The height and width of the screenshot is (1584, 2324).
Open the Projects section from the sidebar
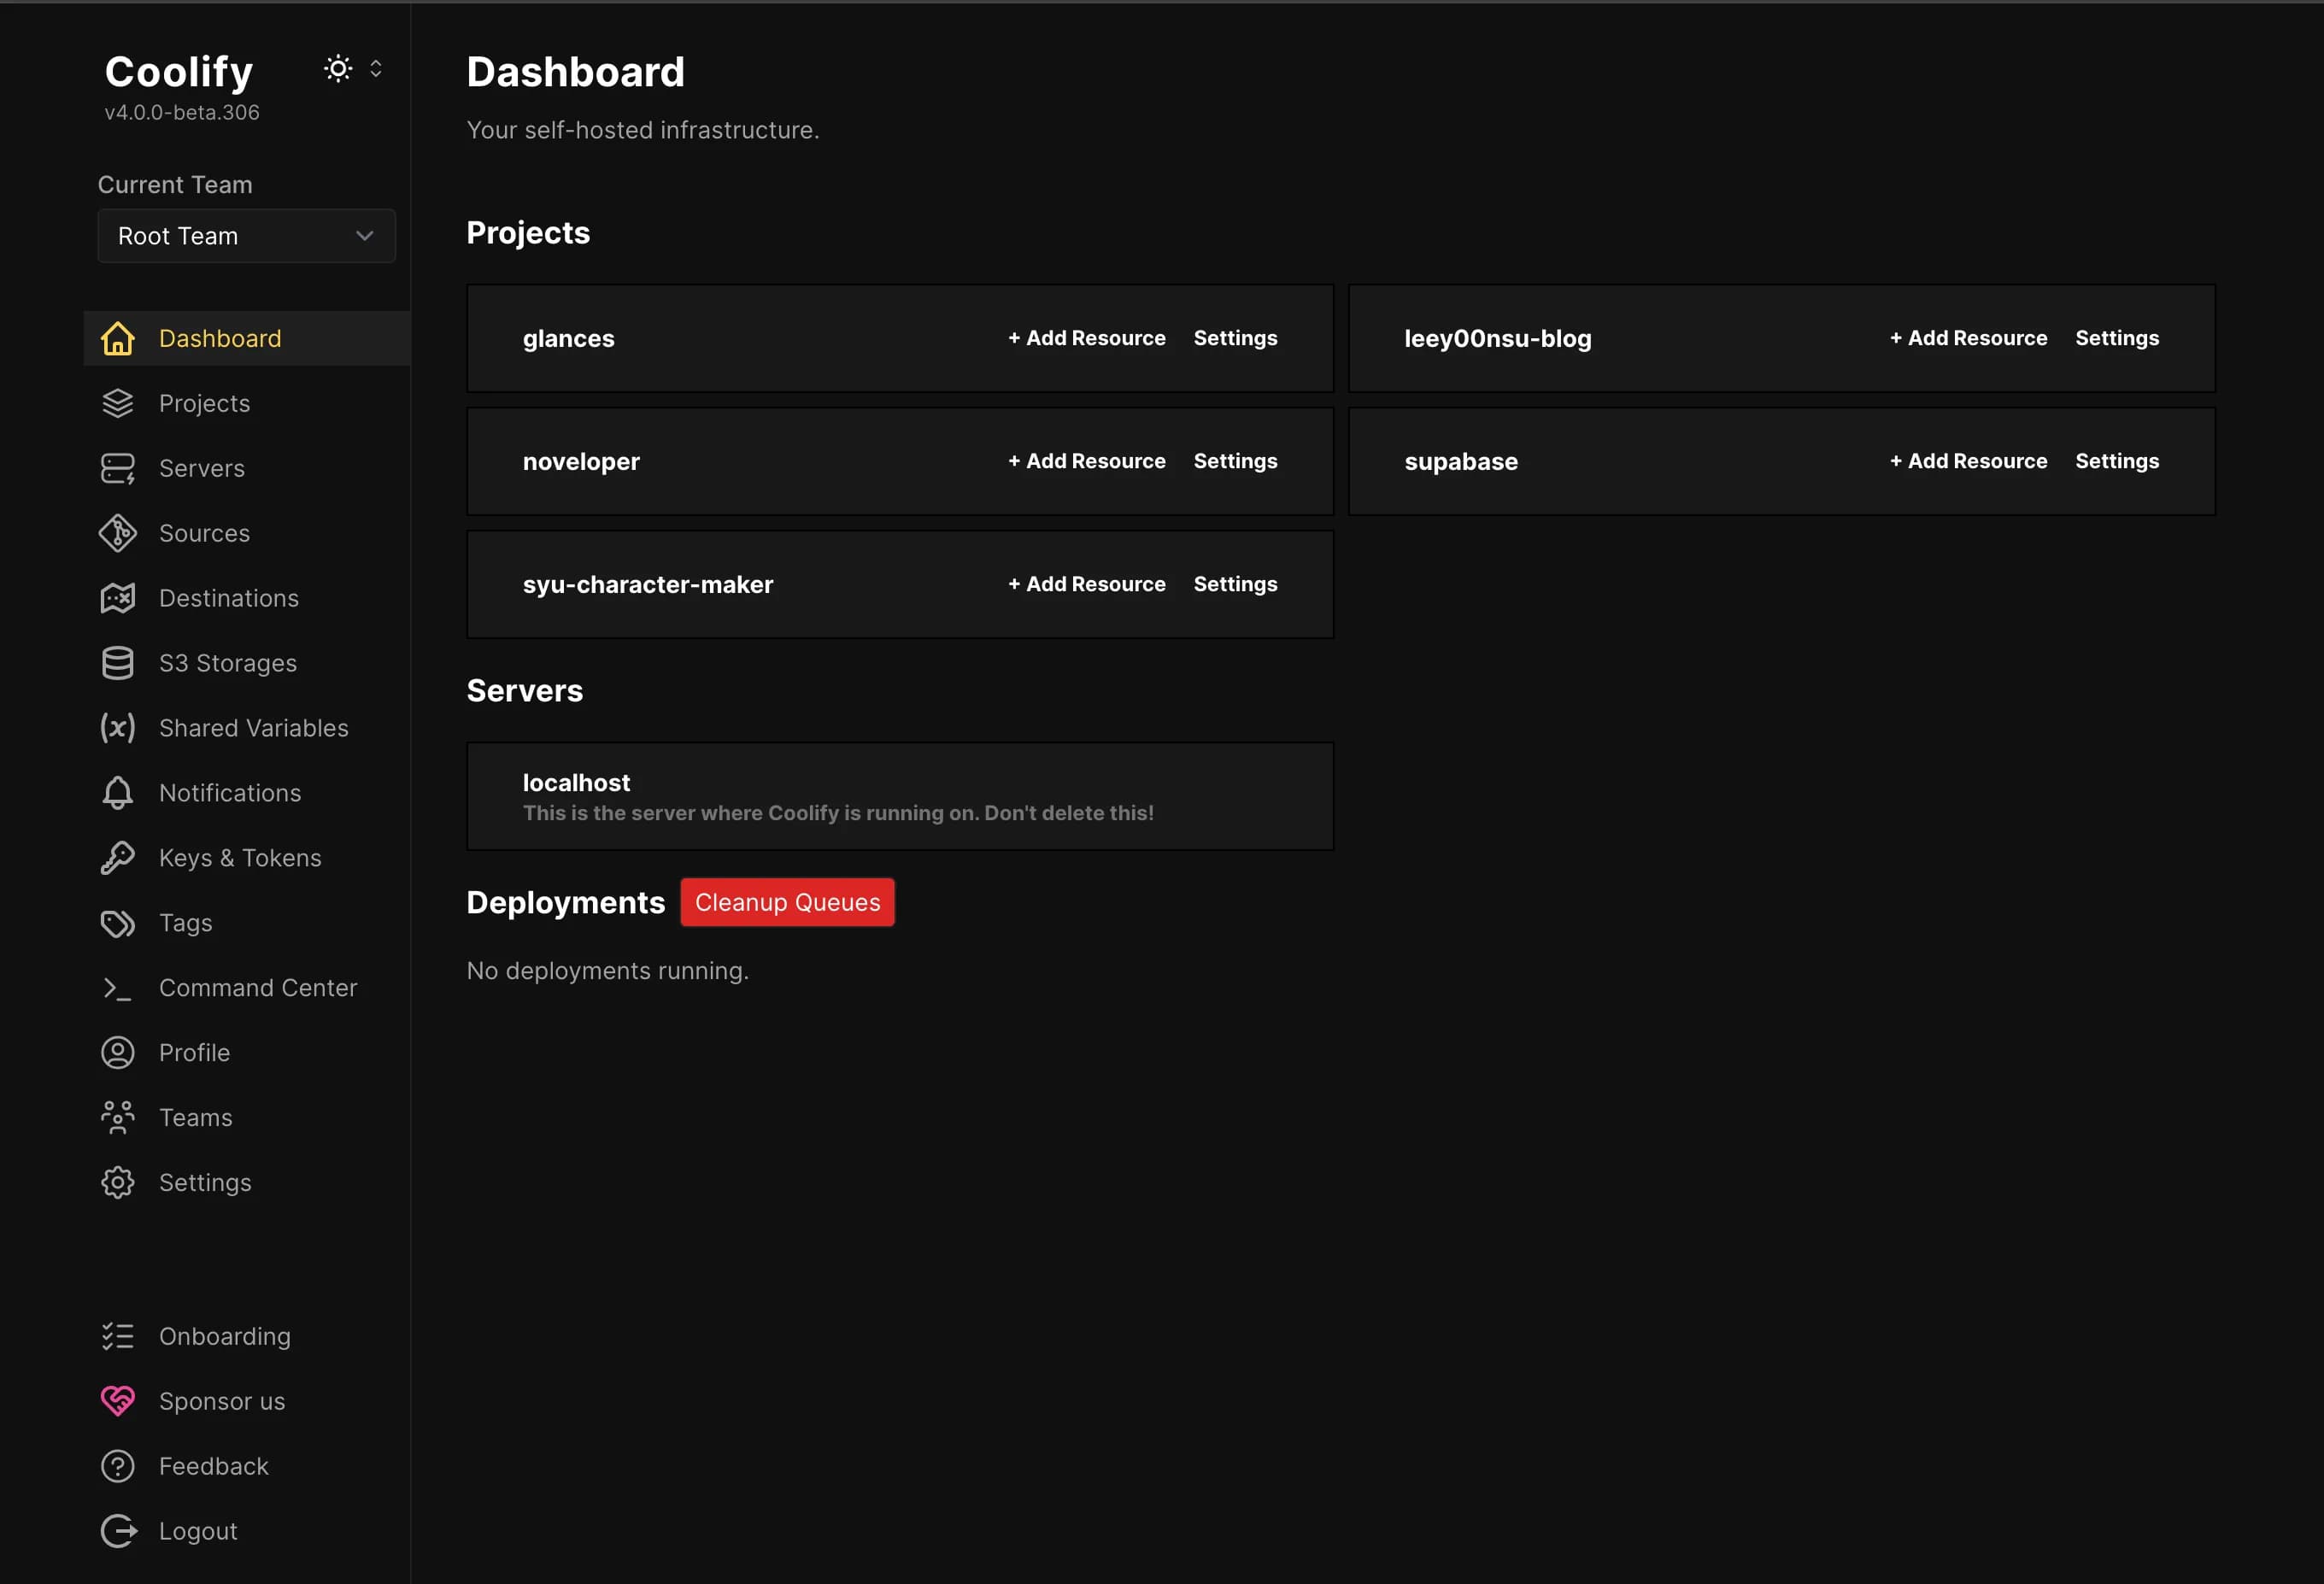click(x=204, y=403)
